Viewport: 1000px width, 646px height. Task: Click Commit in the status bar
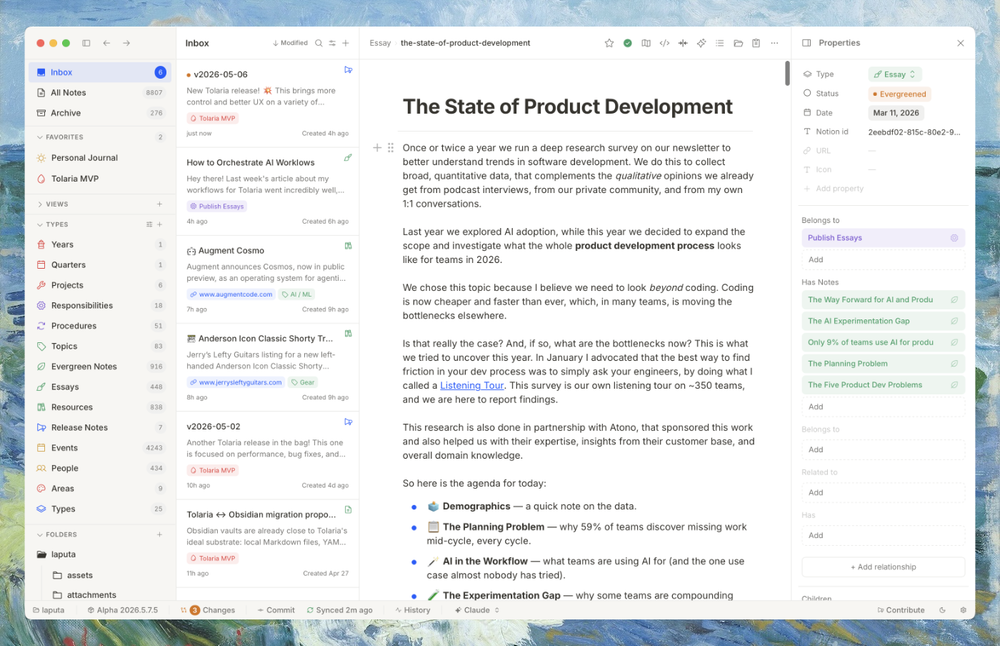(276, 610)
